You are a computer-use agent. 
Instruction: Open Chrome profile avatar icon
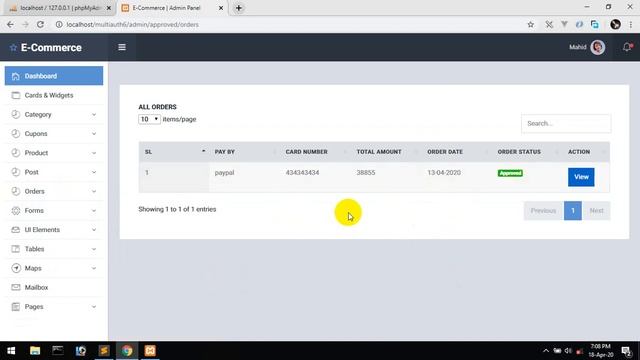(615, 24)
